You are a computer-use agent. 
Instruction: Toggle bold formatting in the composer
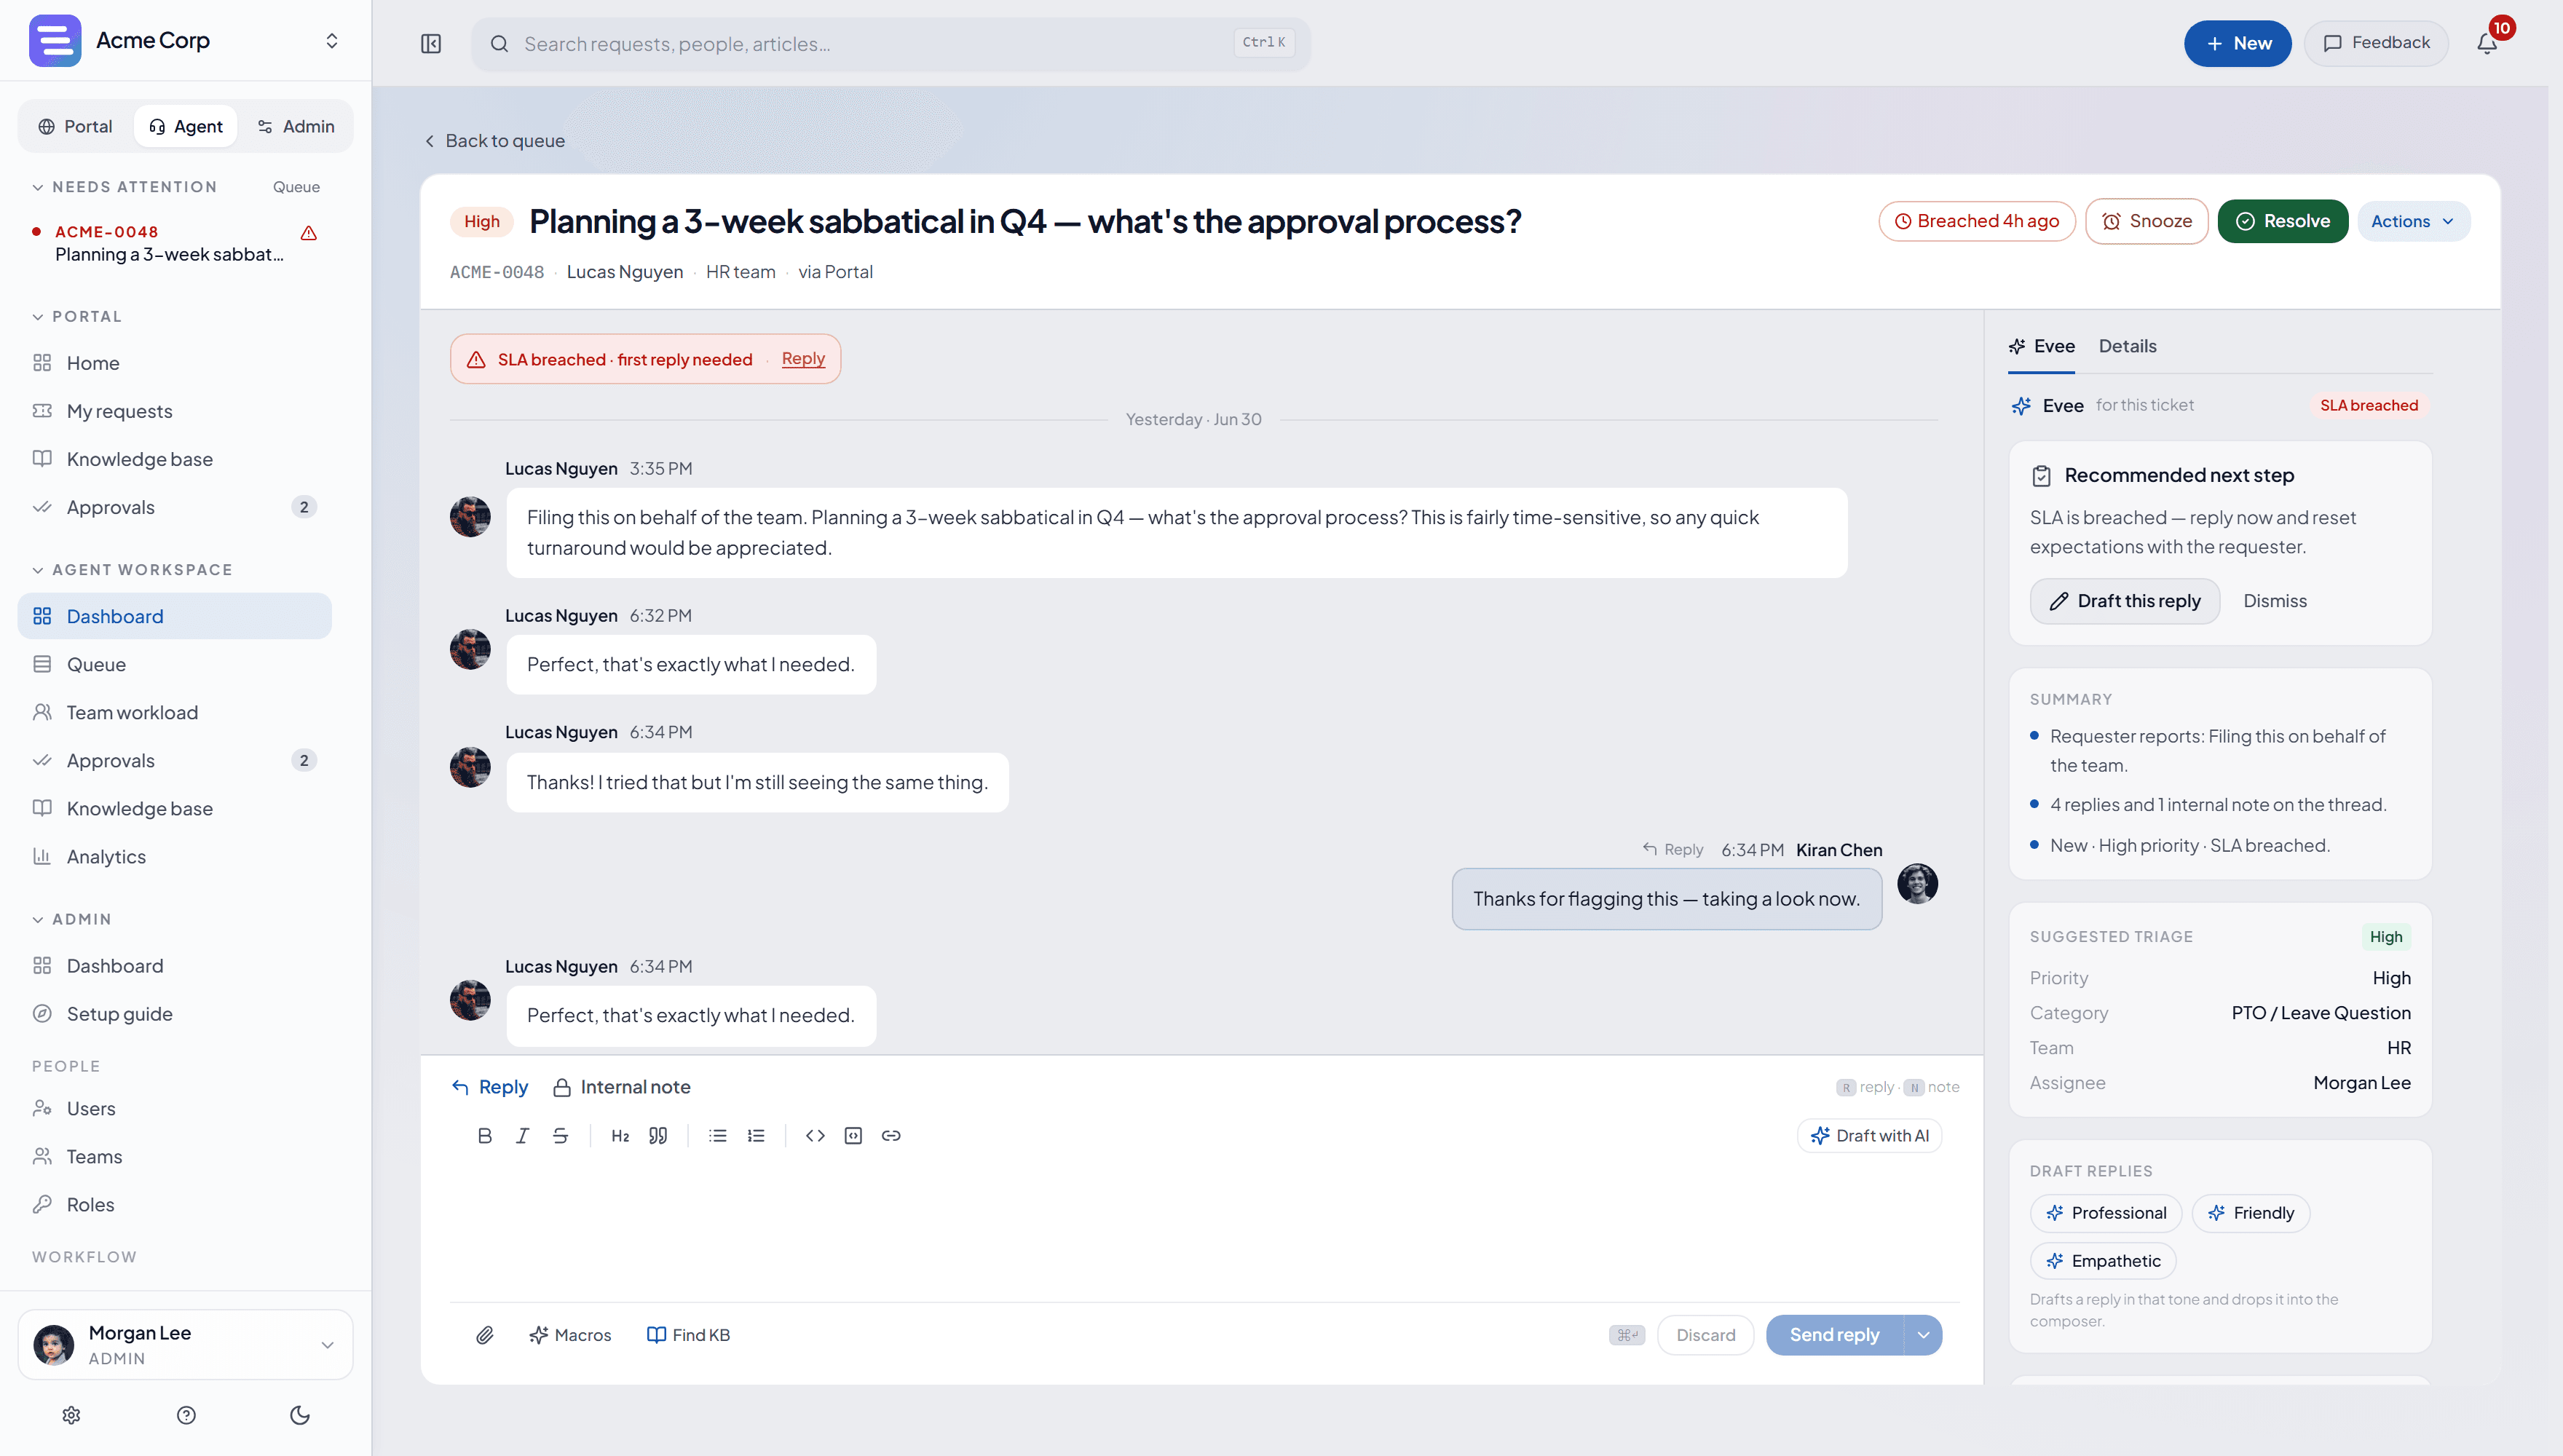tap(485, 1135)
